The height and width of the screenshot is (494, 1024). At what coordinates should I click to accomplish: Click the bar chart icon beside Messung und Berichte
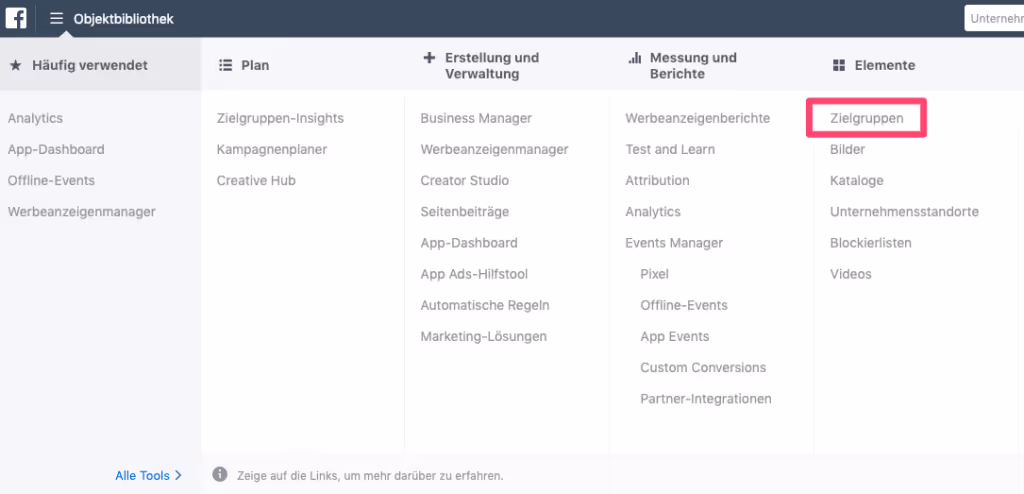coord(634,58)
